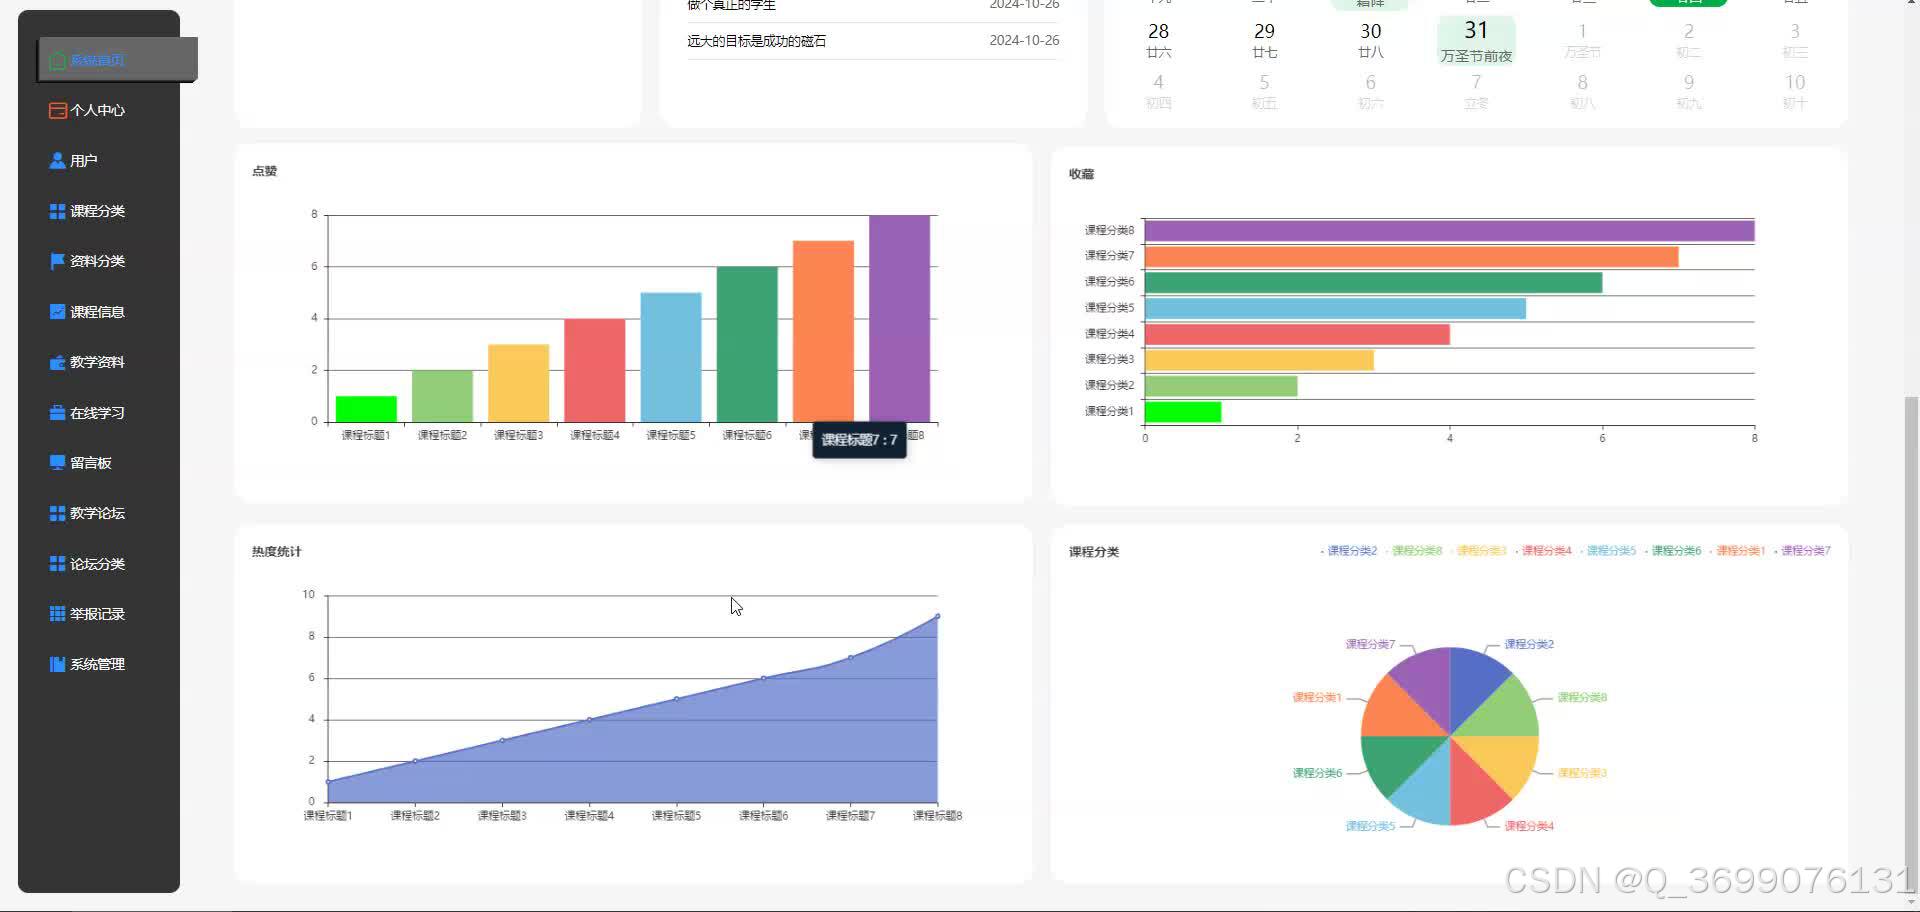Viewport: 1920px width, 912px height.
Task: Toggle the 课程分类1 pie legend entry
Action: (x=1738, y=551)
